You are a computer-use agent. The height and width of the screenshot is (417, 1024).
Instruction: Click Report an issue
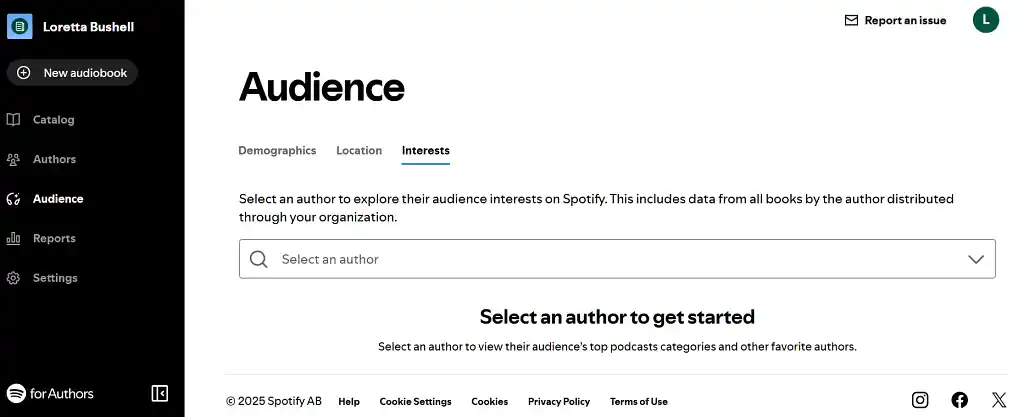[895, 20]
